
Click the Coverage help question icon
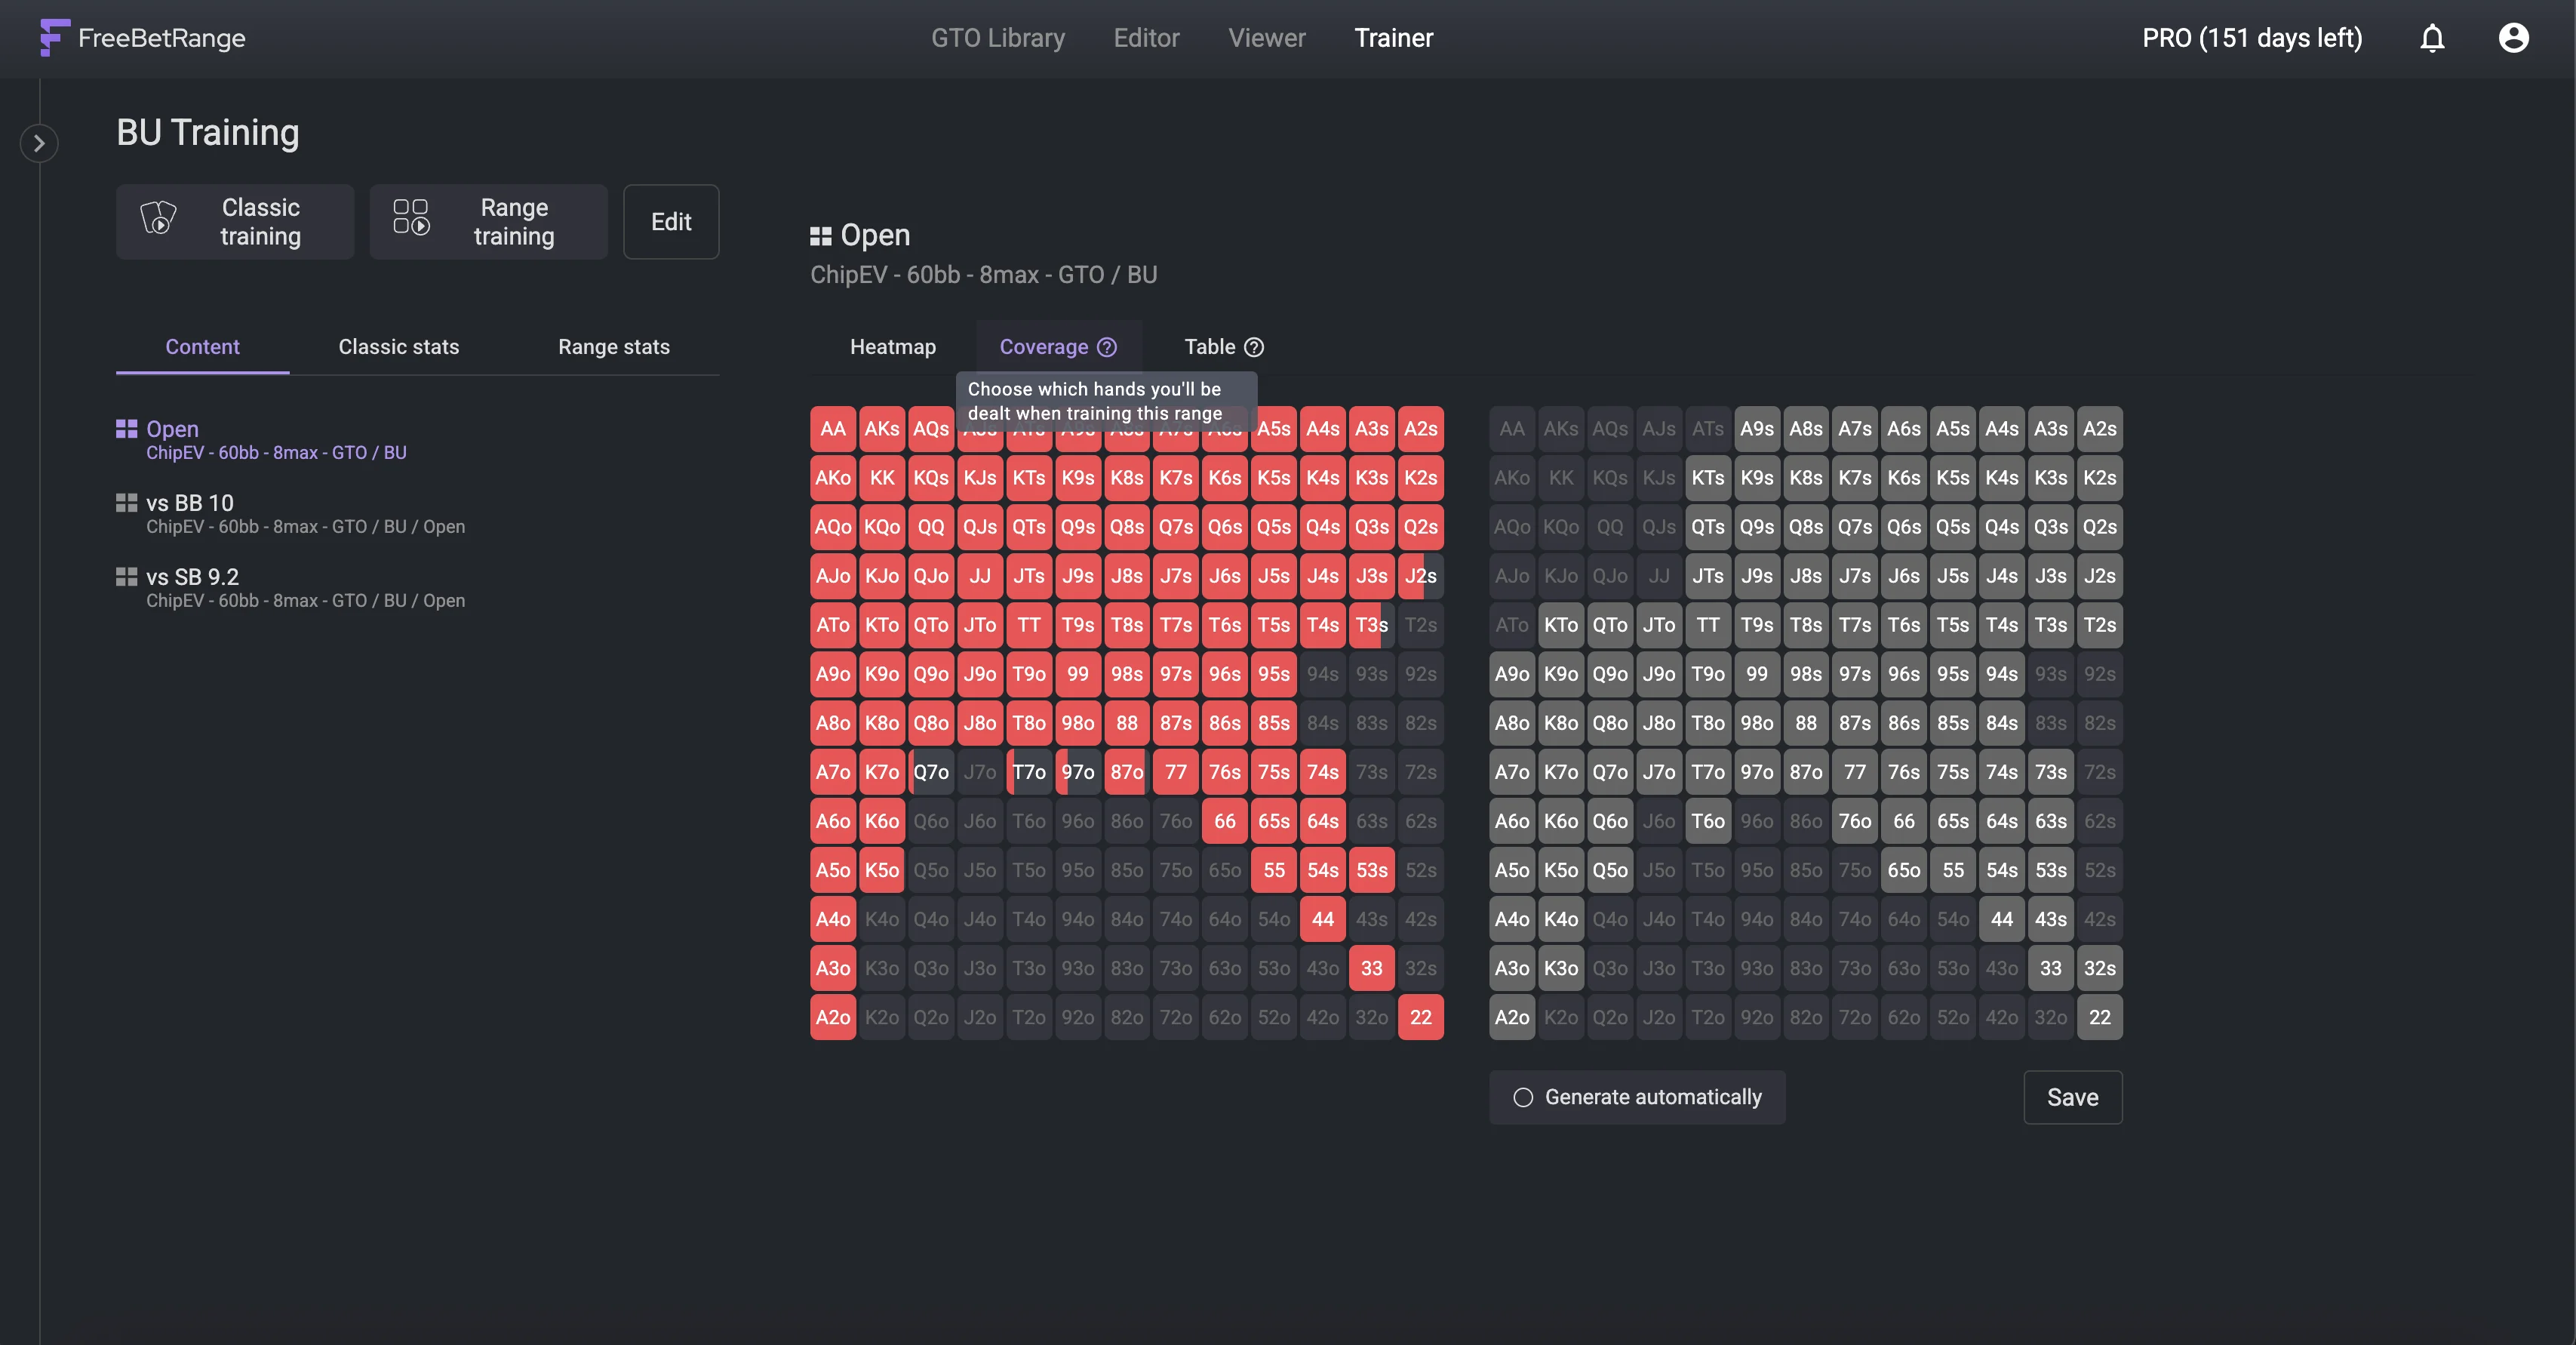pyautogui.click(x=1107, y=347)
